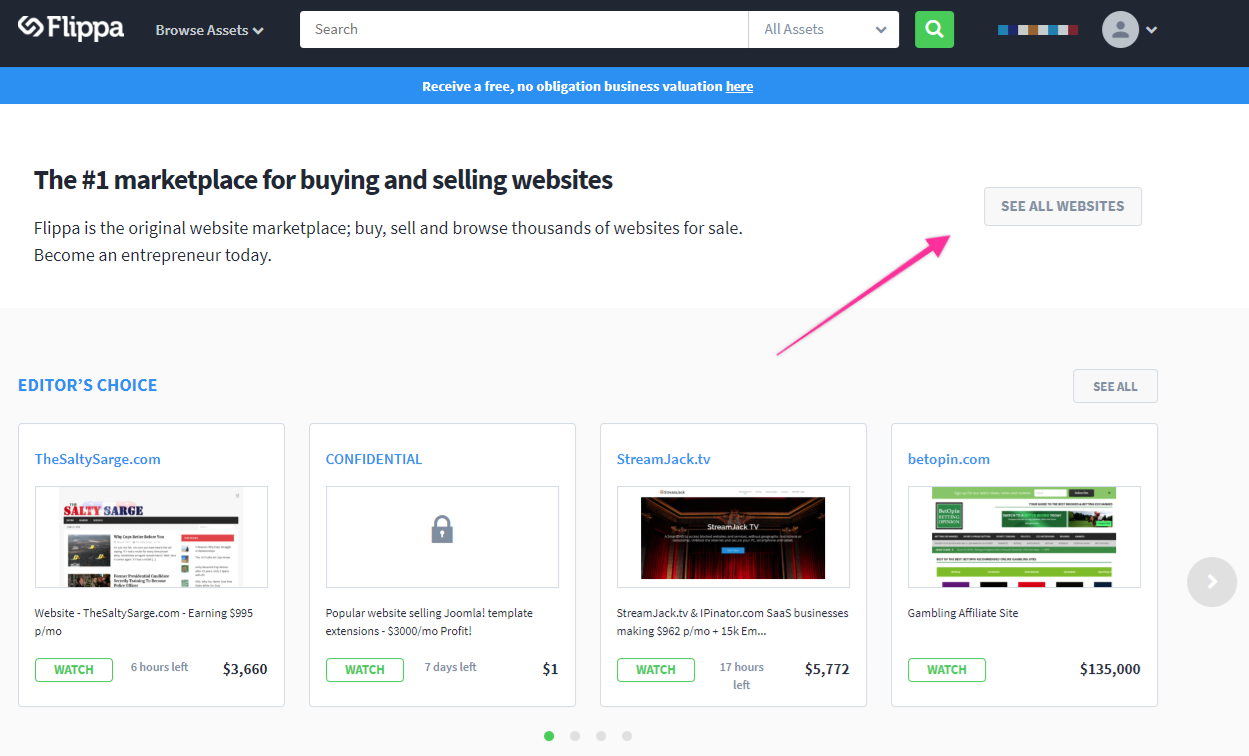Watch the StreamJack.tv listing
1249x756 pixels.
pyautogui.click(x=656, y=670)
